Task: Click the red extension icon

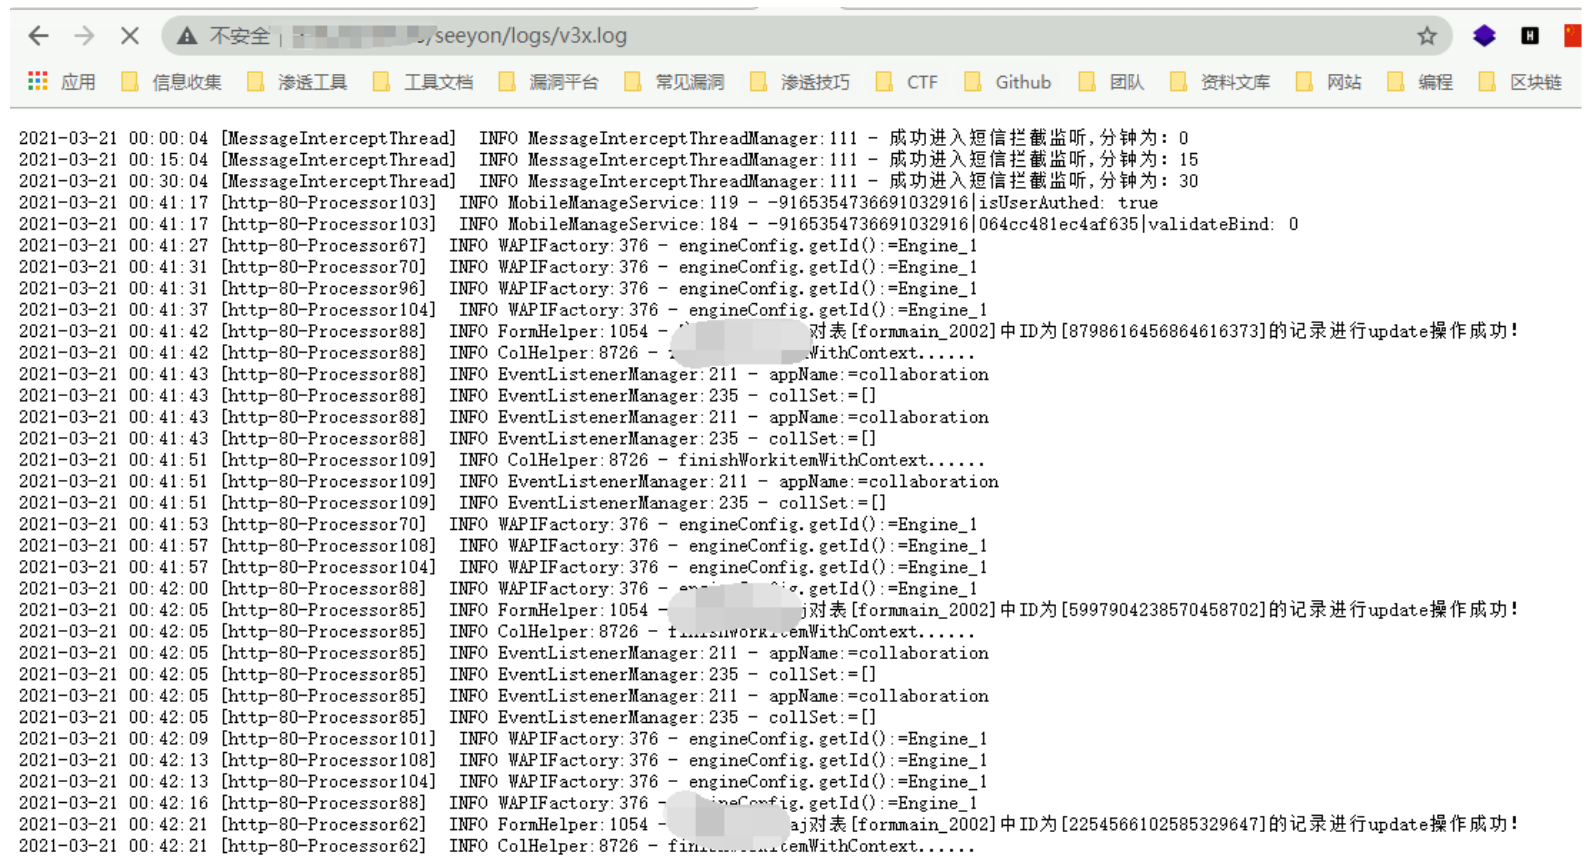Action: click(1572, 36)
